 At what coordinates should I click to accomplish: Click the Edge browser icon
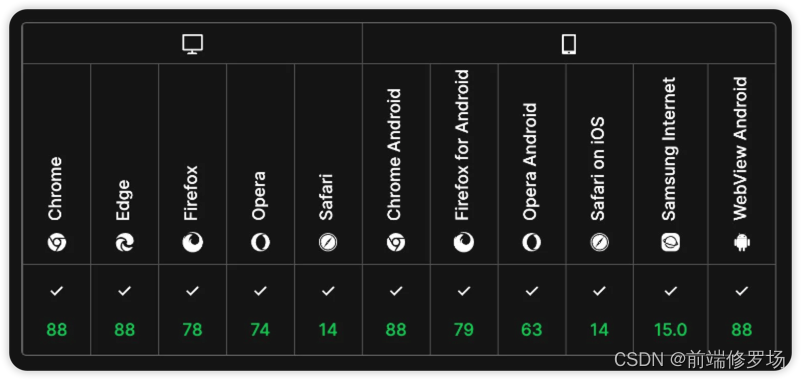(125, 242)
